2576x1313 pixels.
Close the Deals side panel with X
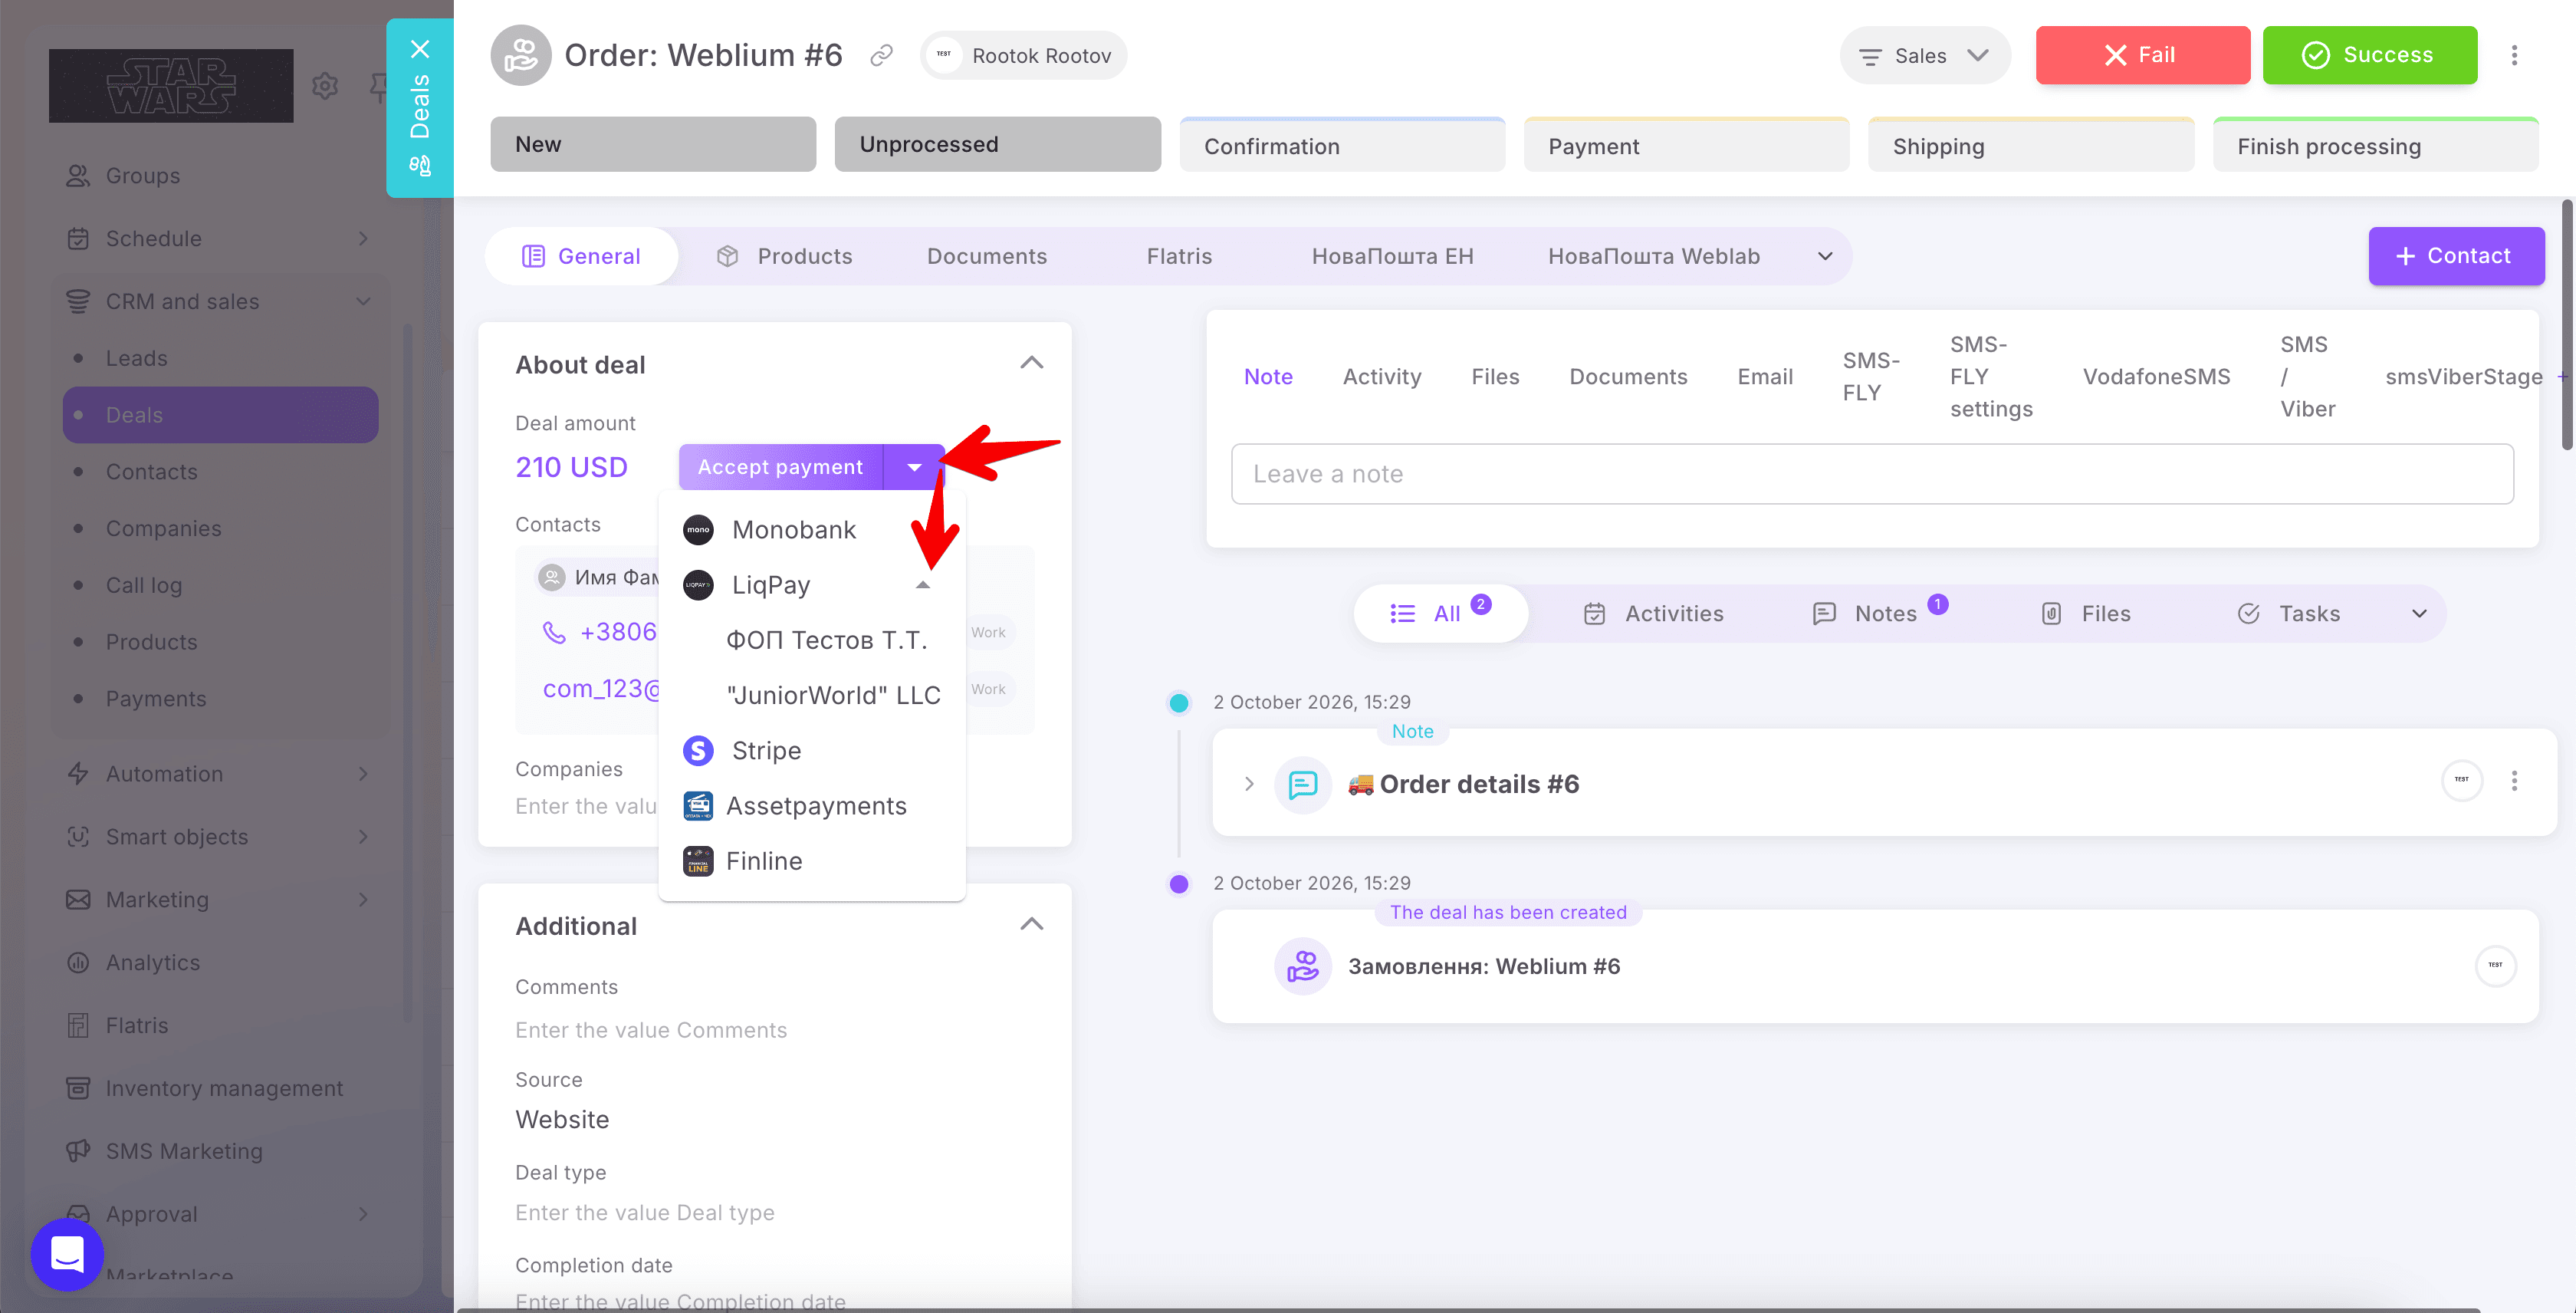[420, 49]
